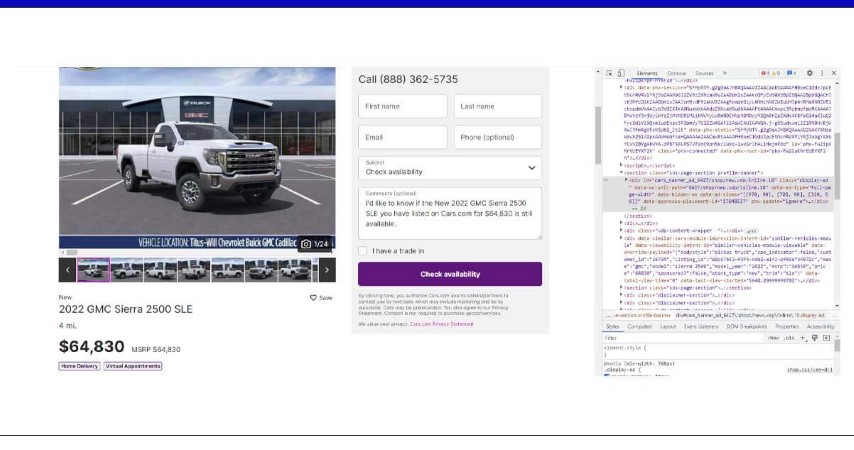The width and height of the screenshot is (854, 450).
Task: Click the 2022 GMC Sierra 2500 SLE title
Action: (x=126, y=309)
